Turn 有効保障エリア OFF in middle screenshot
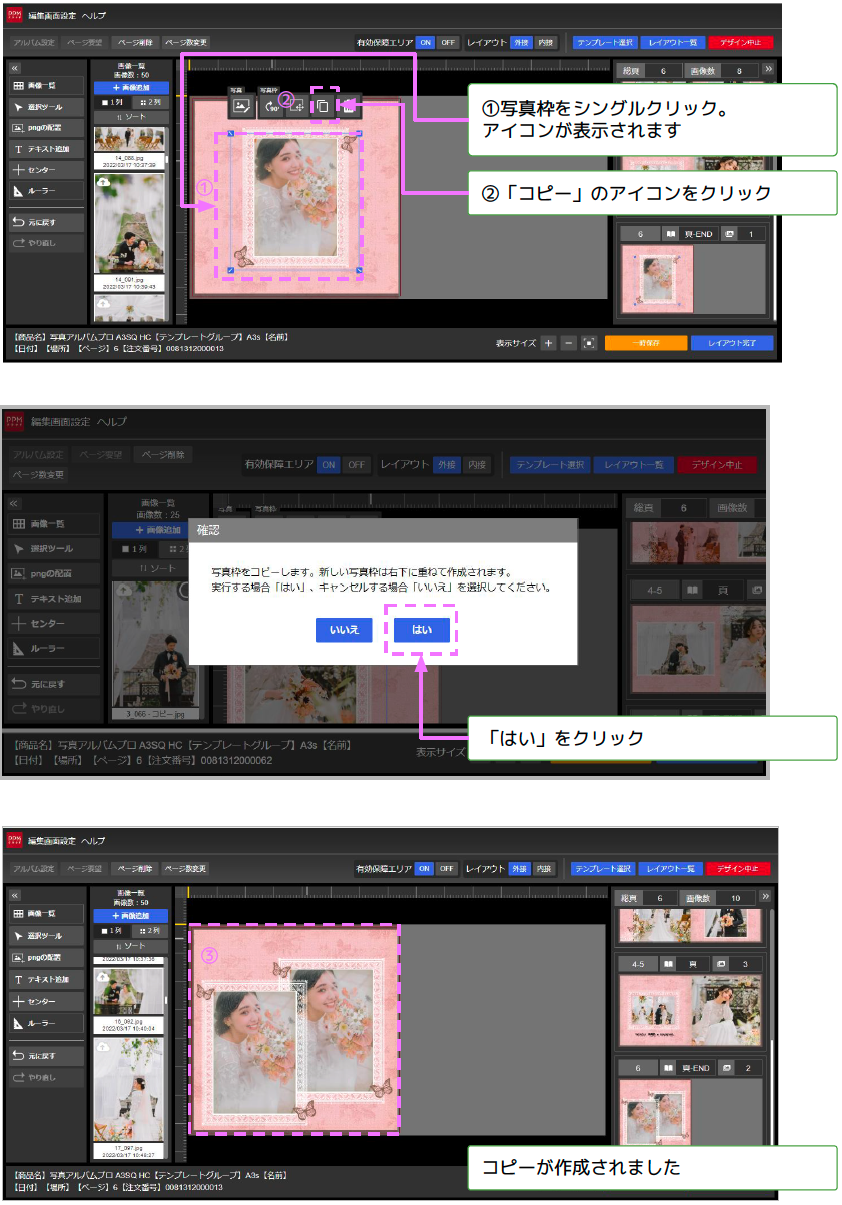The height and width of the screenshot is (1205, 842). point(357,465)
